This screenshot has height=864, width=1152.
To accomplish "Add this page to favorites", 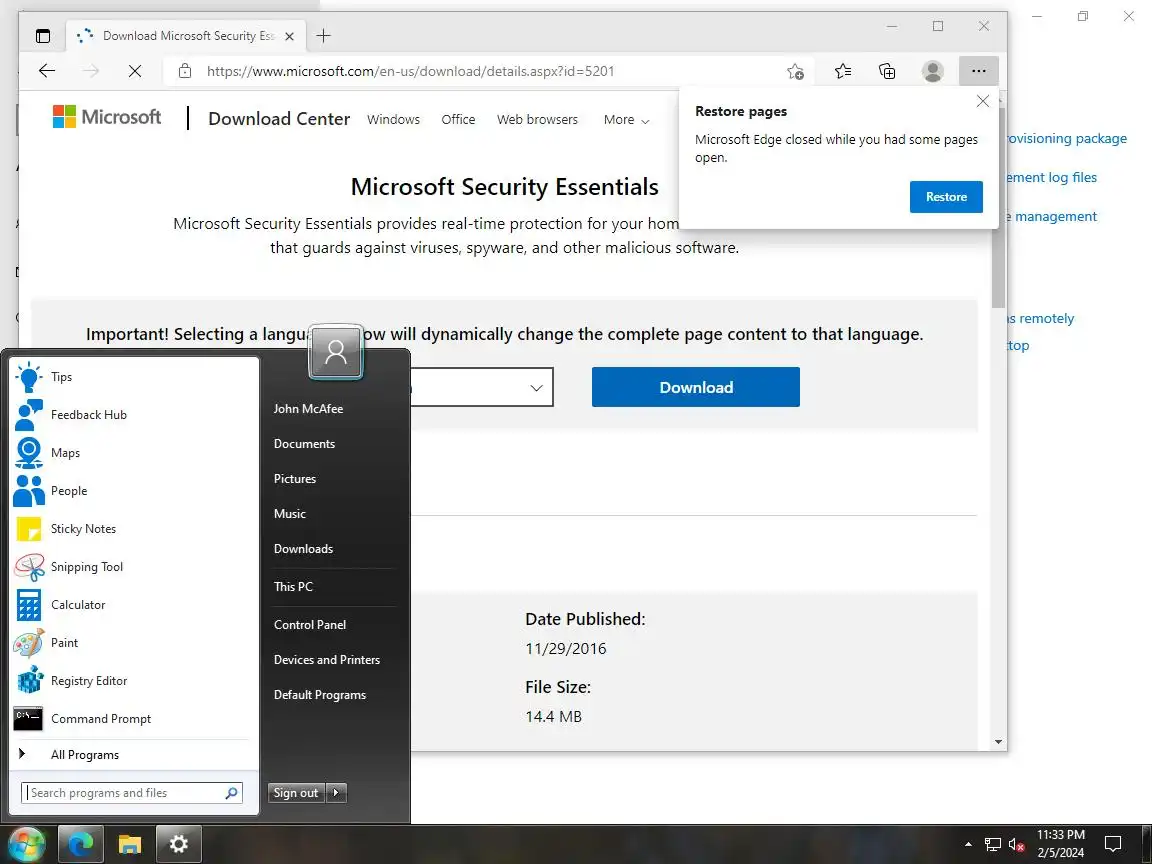I will (795, 71).
